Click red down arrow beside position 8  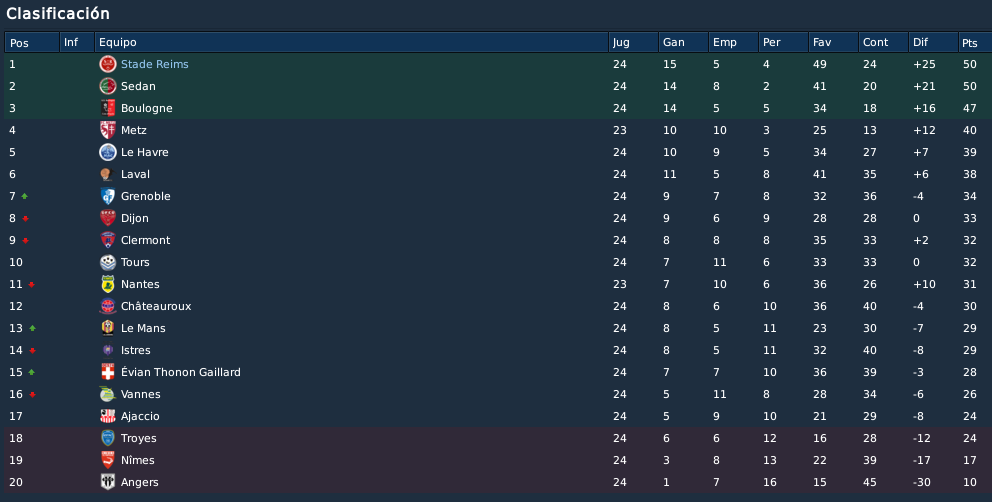click(25, 218)
